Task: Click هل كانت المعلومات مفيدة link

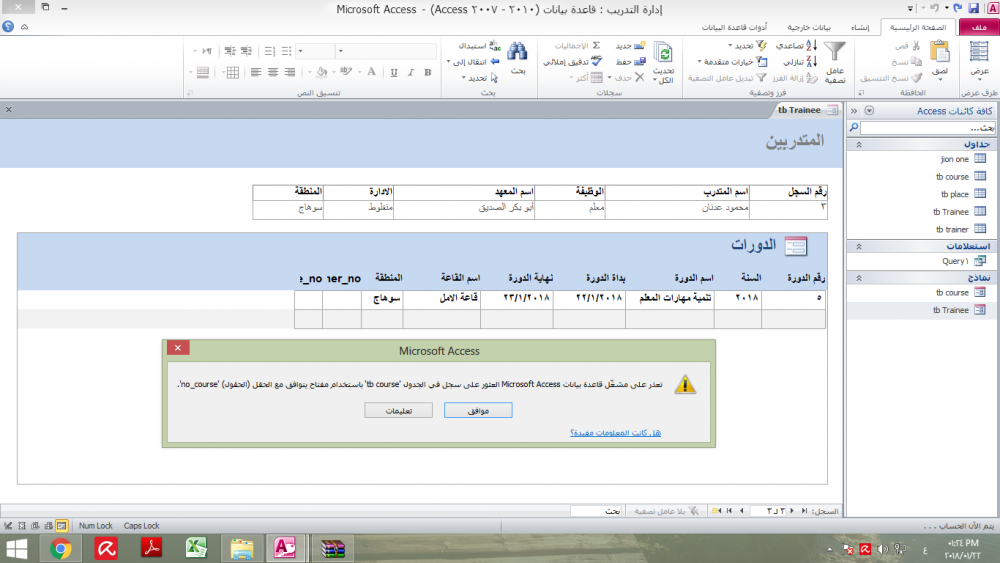Action: click(615, 433)
